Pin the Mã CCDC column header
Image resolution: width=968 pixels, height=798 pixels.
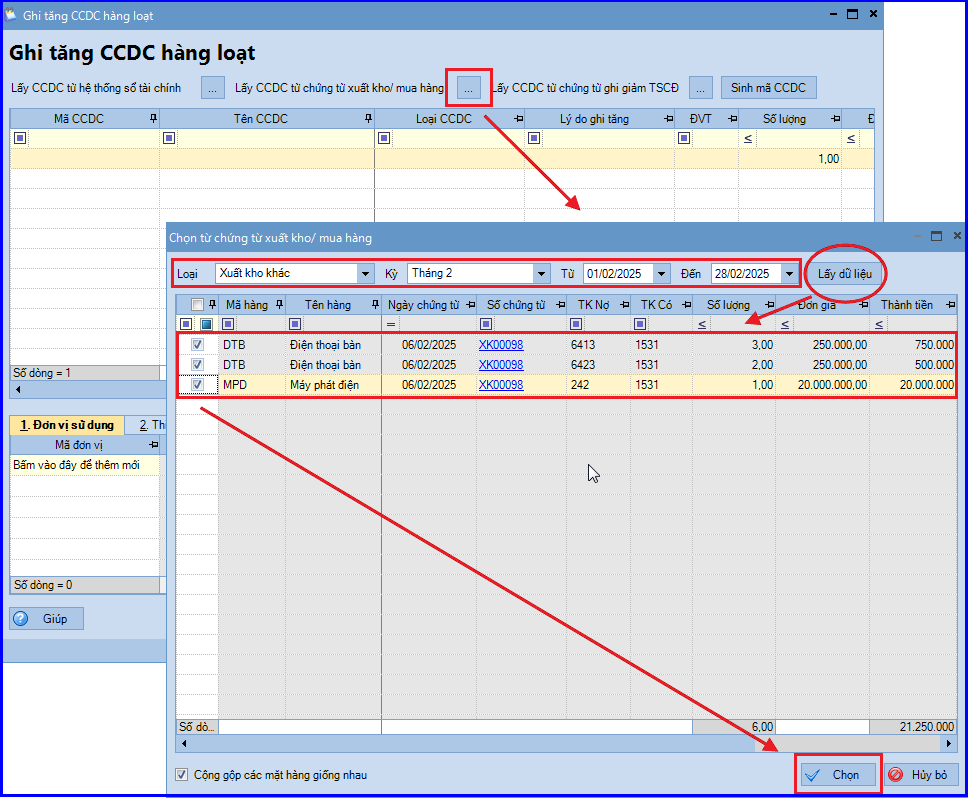click(x=153, y=118)
